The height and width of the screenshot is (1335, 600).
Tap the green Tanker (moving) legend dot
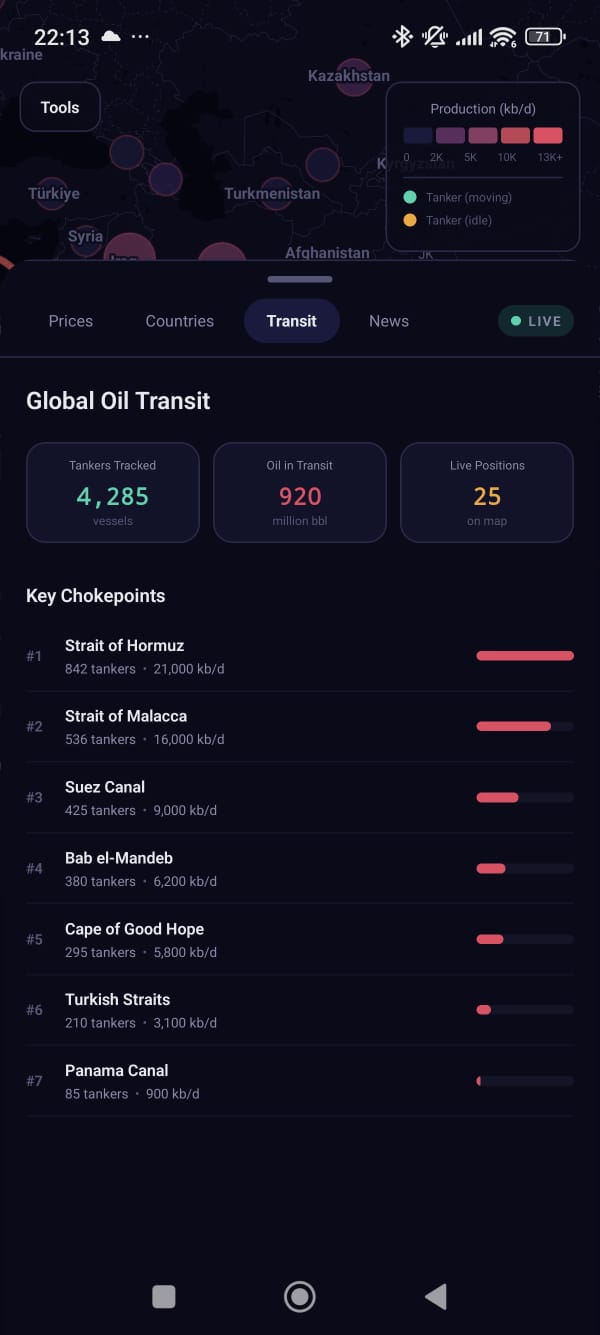[x=410, y=198]
